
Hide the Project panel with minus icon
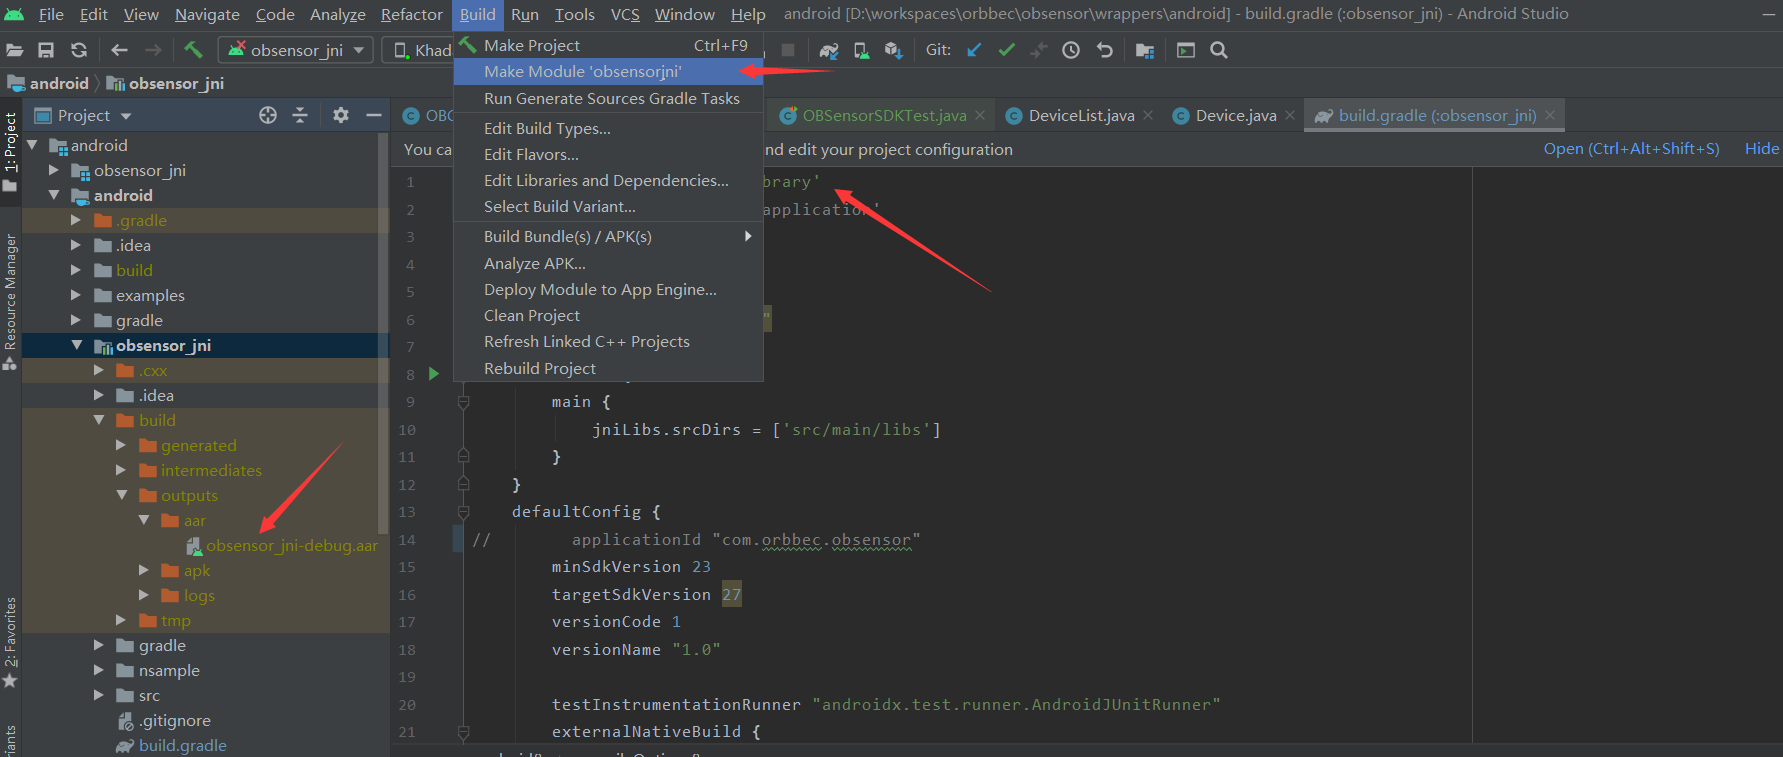(x=374, y=115)
